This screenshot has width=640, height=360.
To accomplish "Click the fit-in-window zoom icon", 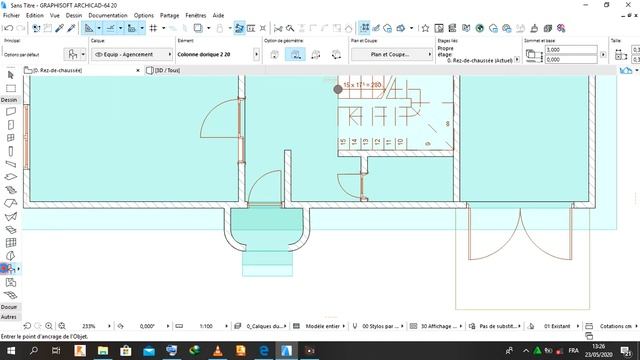I will pos(62,326).
